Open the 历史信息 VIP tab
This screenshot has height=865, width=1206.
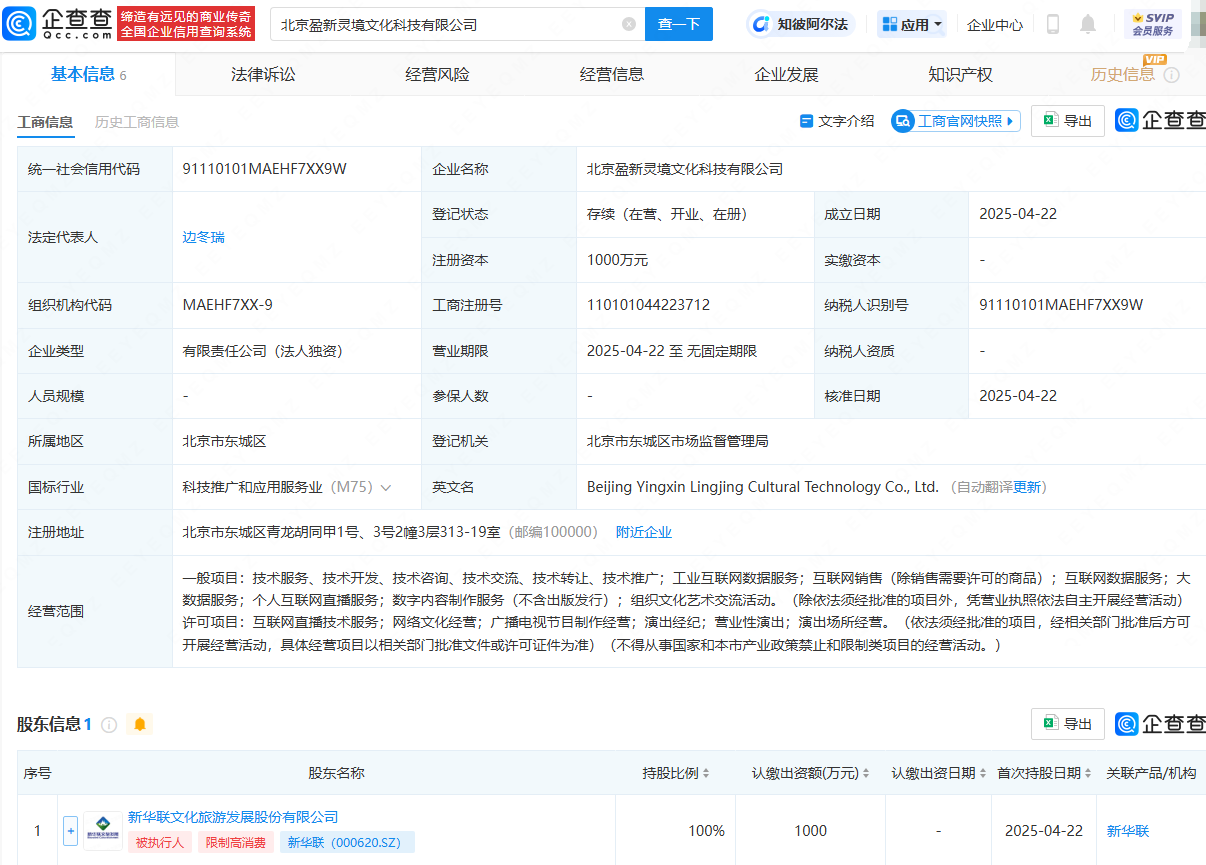(1122, 74)
